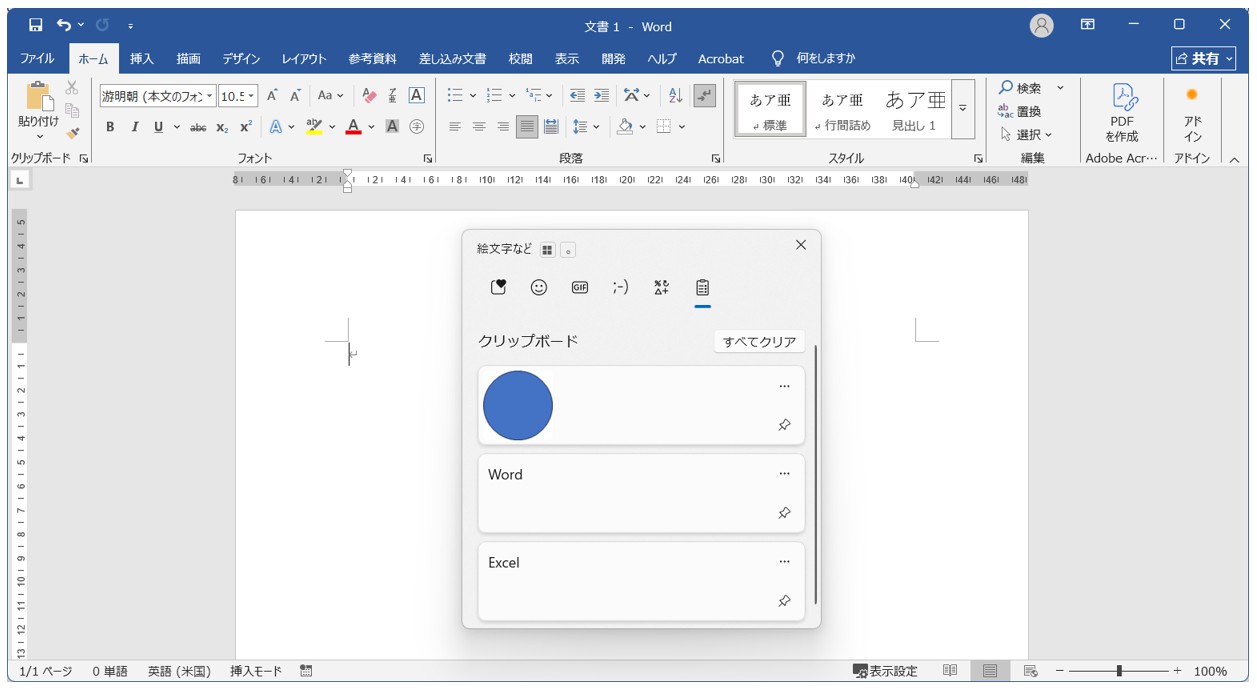Click the すべてクリア button in the clipboard panel
This screenshot has width=1257, height=690.
click(x=760, y=341)
